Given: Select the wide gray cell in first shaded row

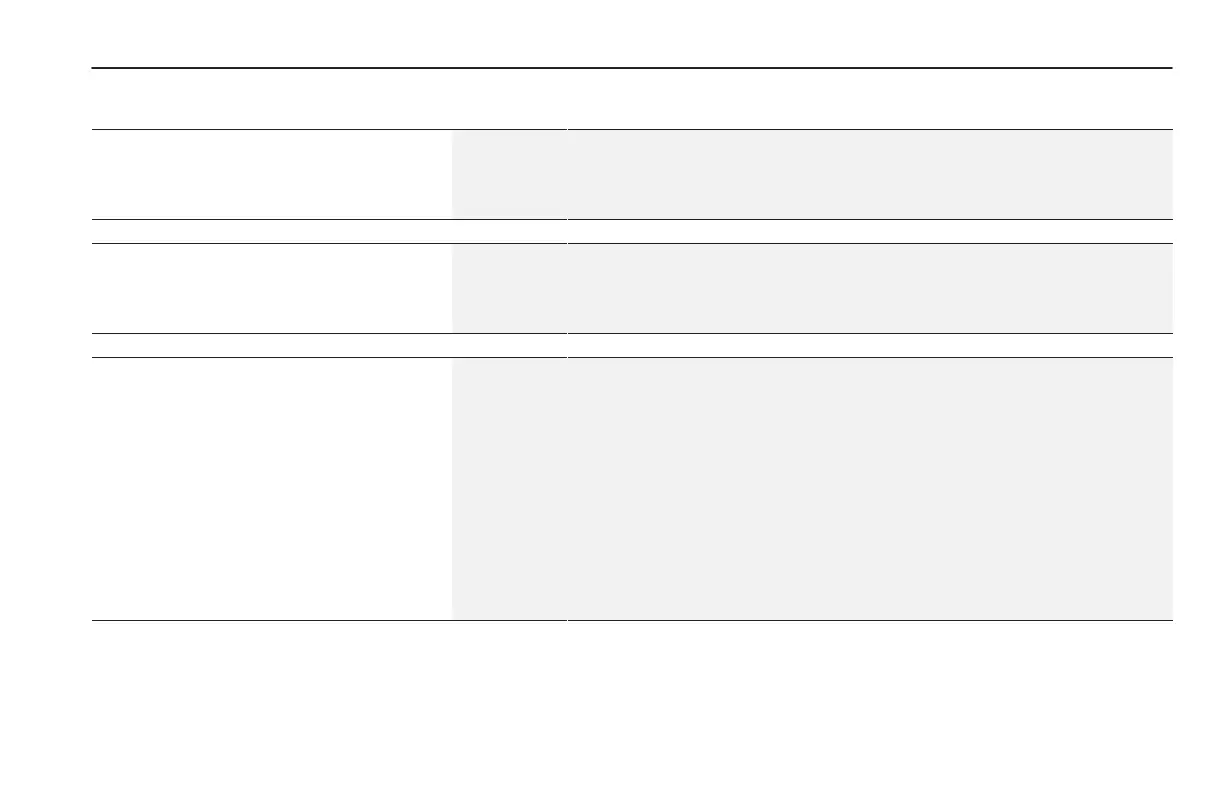Looking at the screenshot, I should 869,174.
